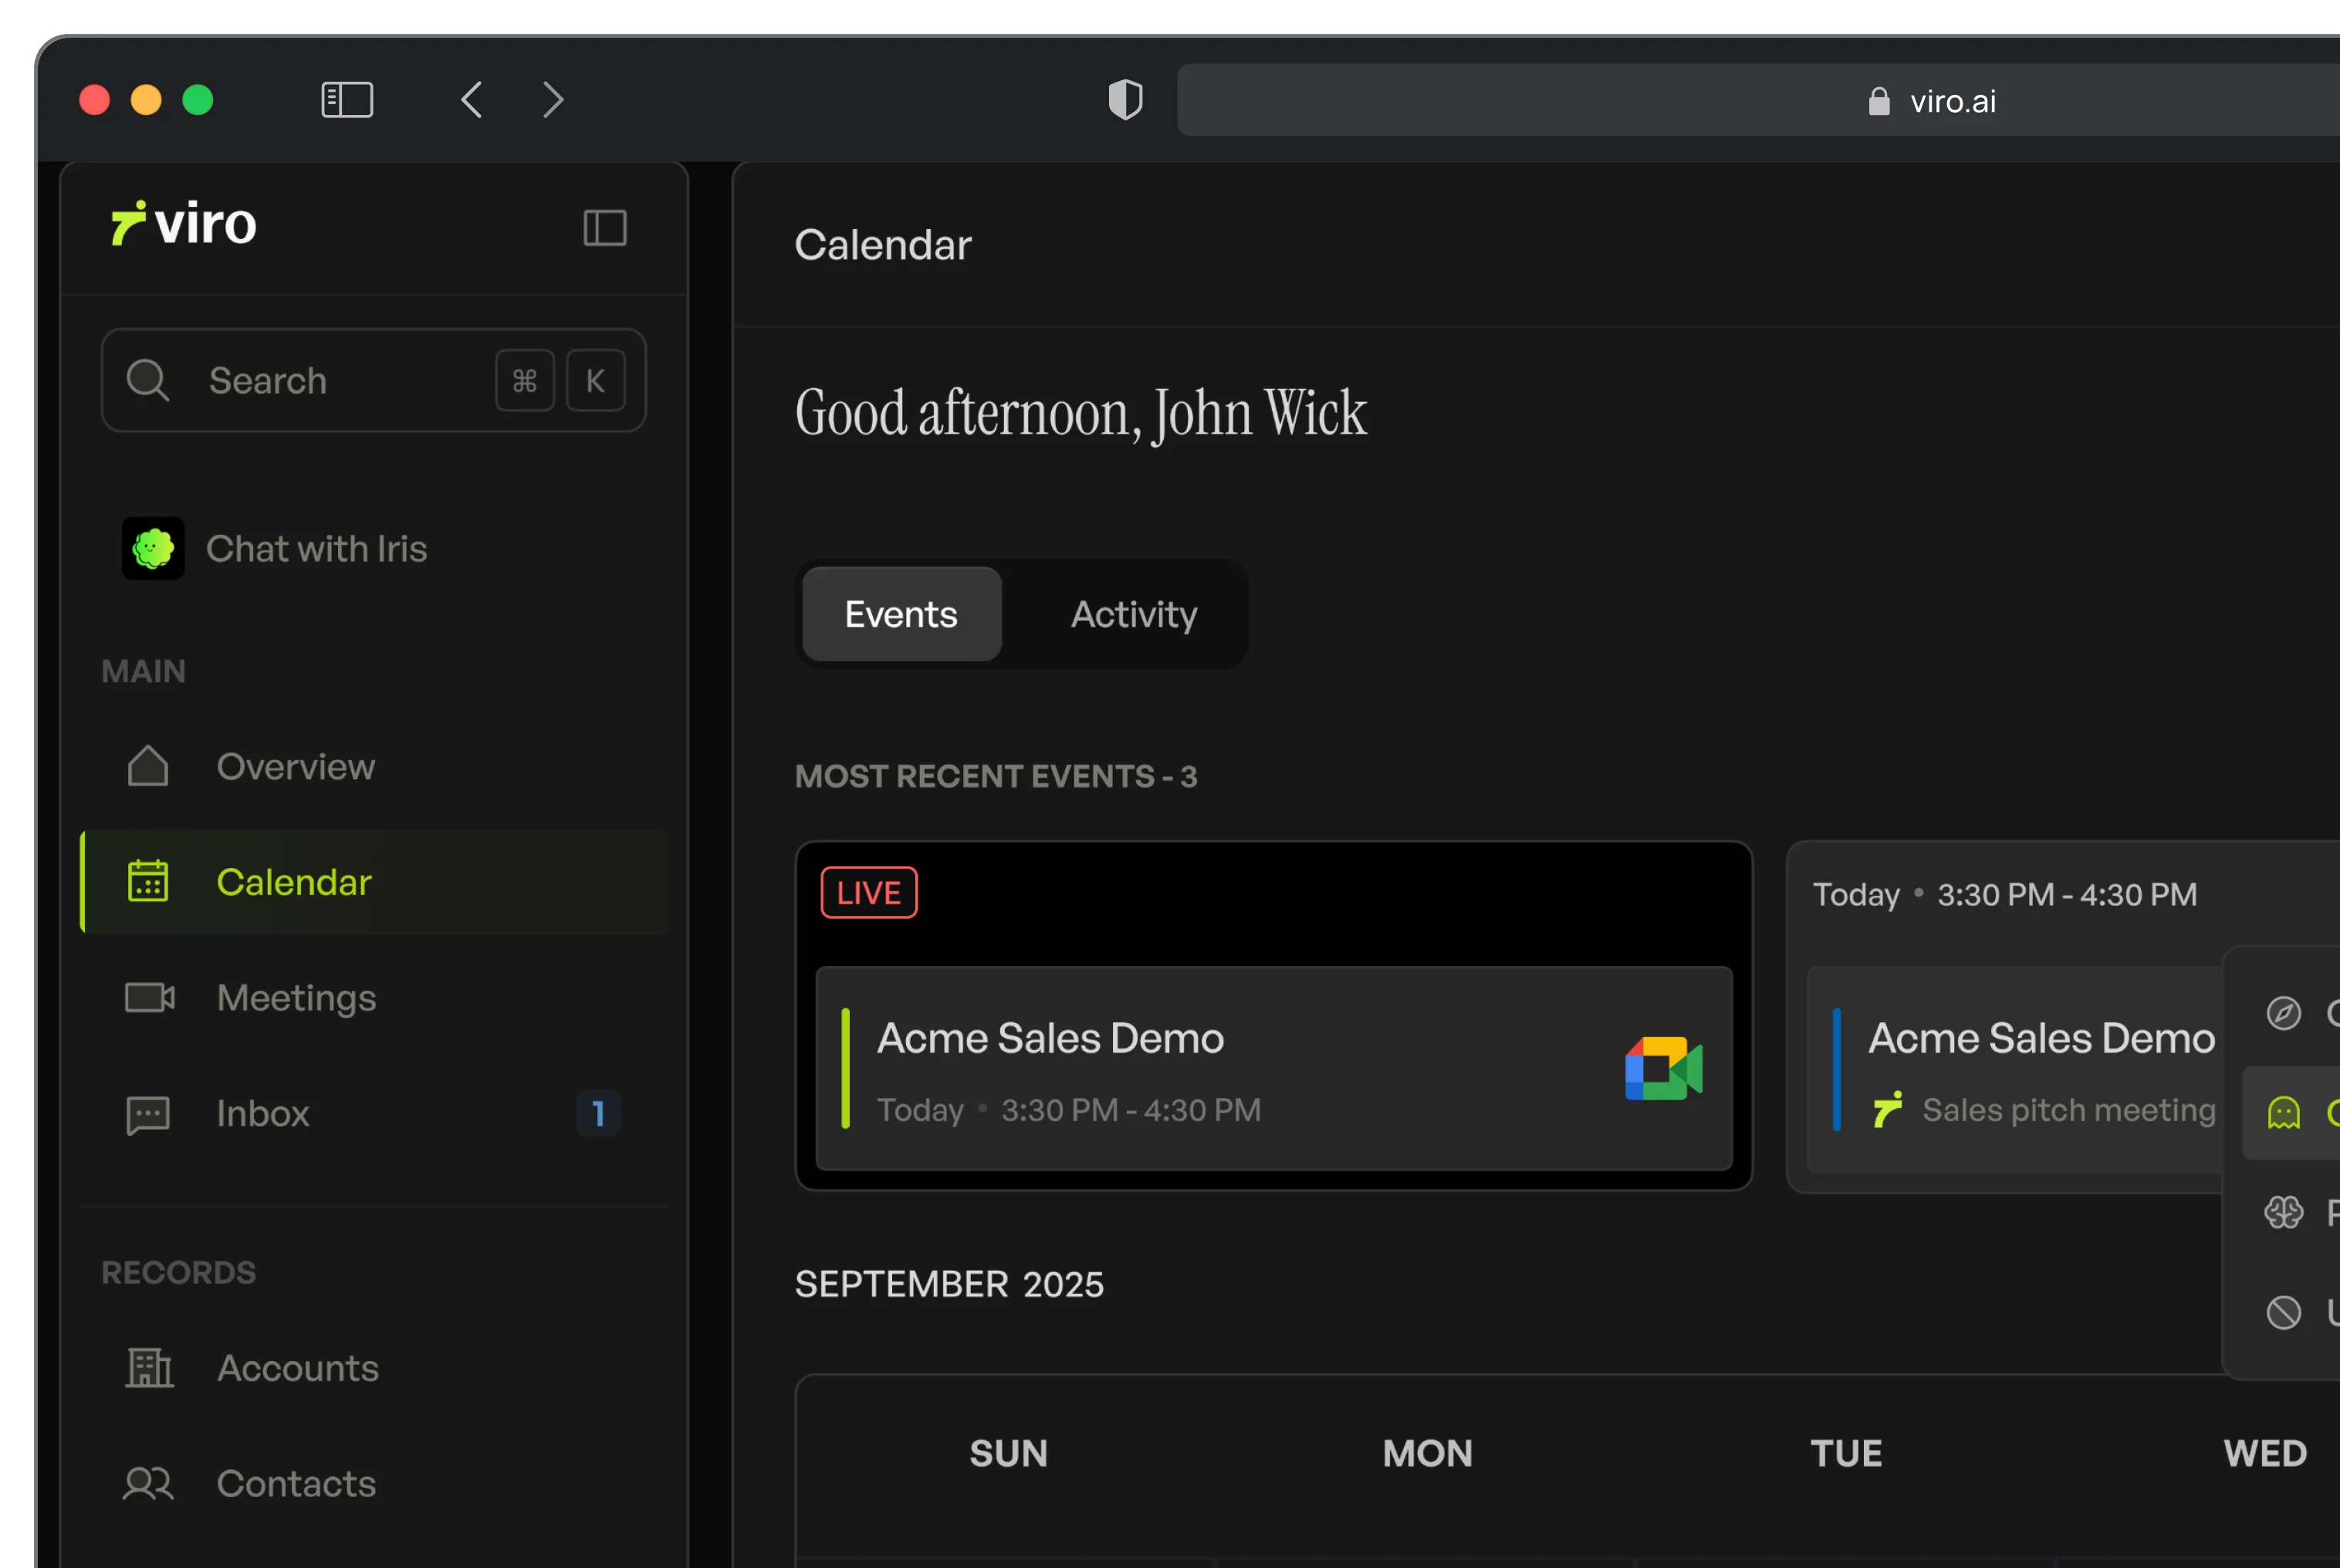
Task: Click the Meetings camera icon
Action: pos(150,997)
